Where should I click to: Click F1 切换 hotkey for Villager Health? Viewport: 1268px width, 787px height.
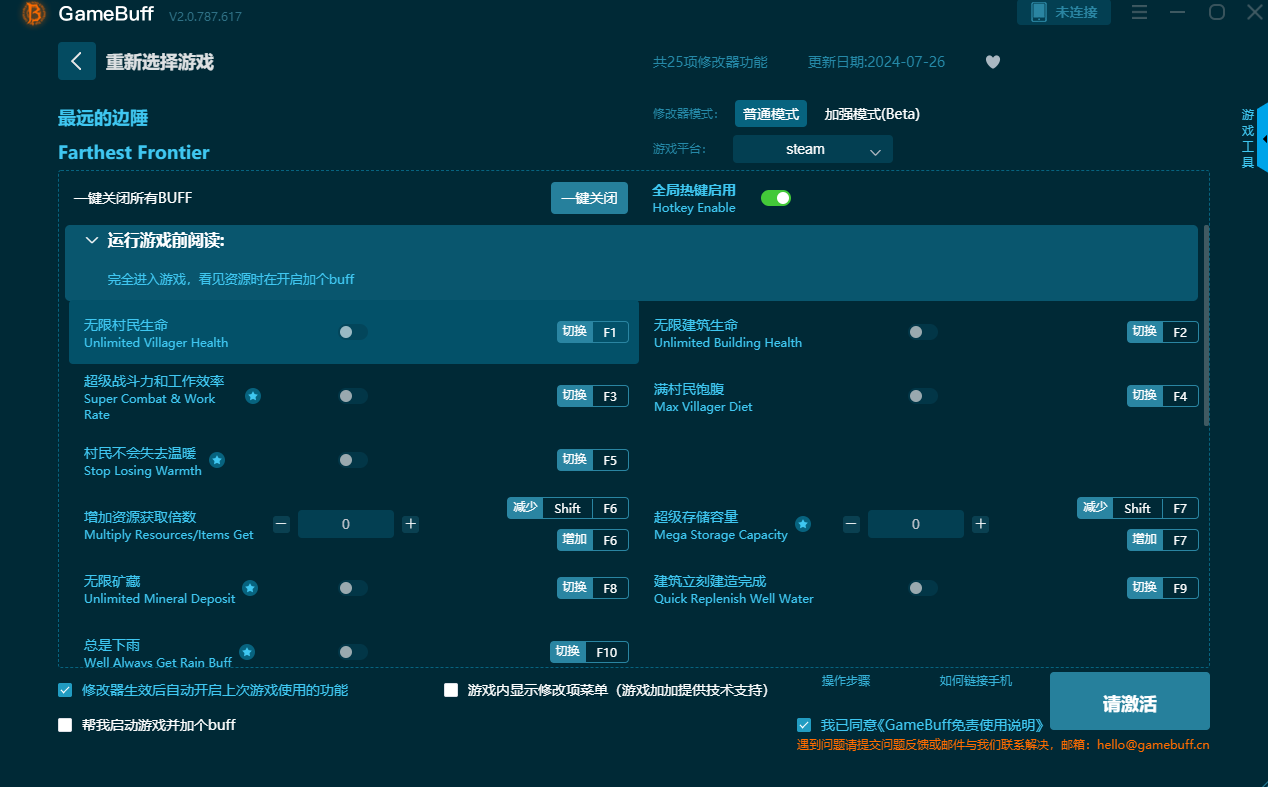[593, 332]
